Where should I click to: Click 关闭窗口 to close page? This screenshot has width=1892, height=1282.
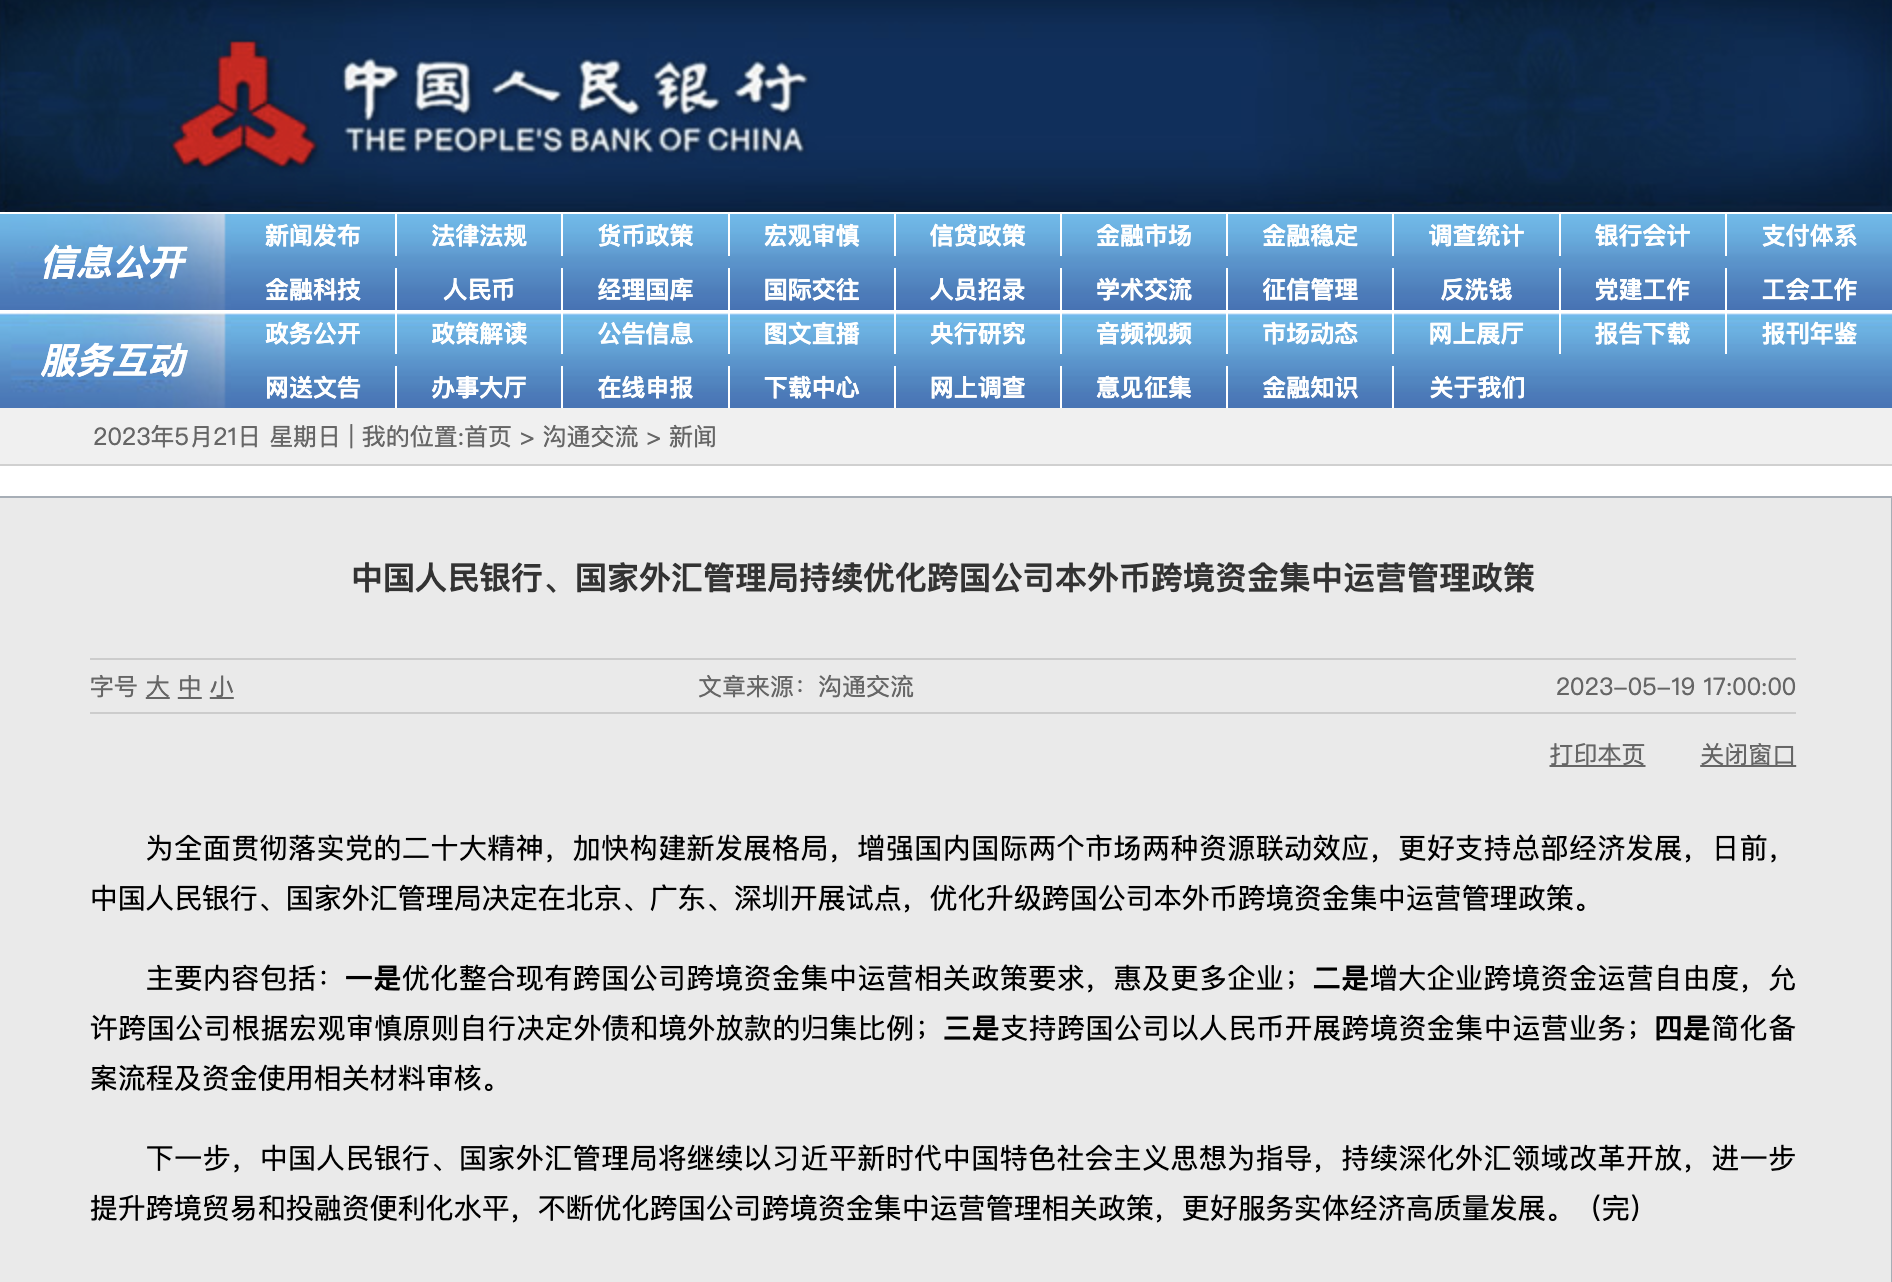click(1747, 755)
